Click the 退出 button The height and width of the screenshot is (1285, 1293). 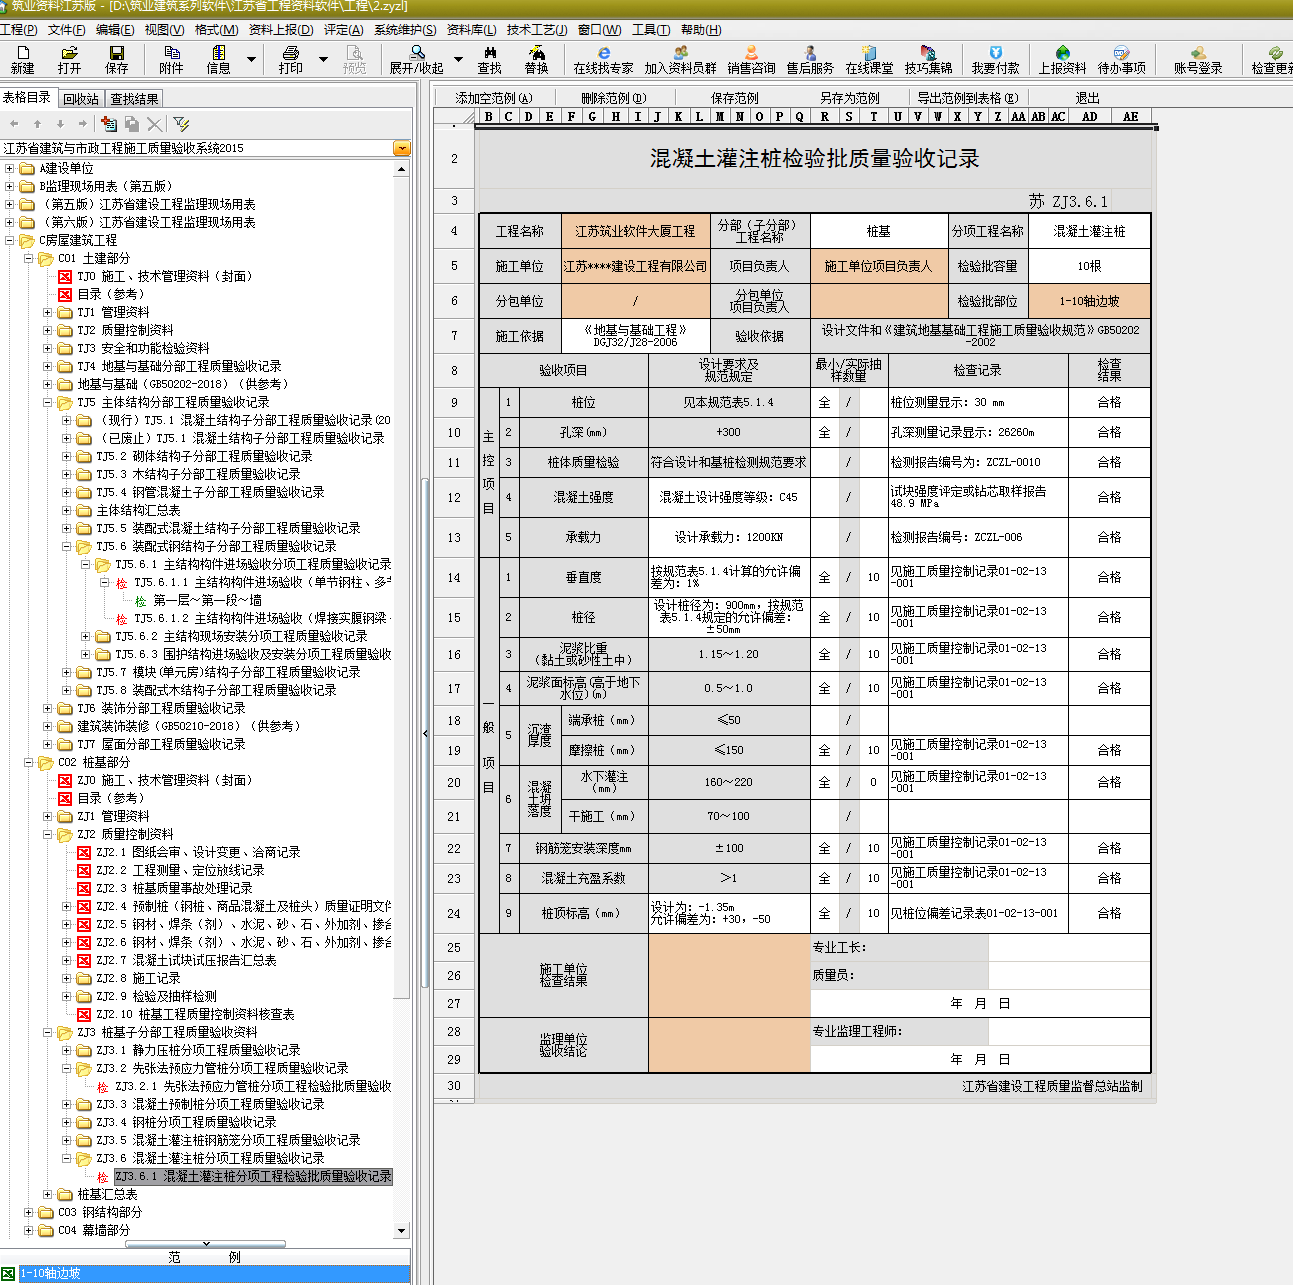click(1087, 98)
